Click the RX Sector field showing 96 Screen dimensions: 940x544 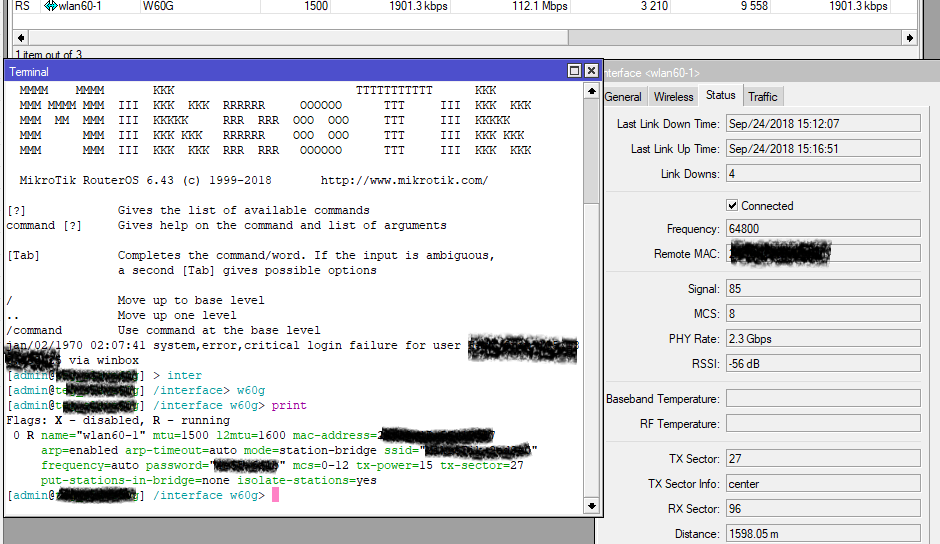(823, 509)
